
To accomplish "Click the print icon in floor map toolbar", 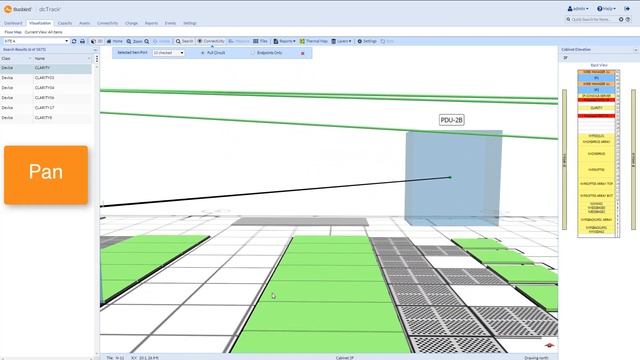I will pyautogui.click(x=82, y=41).
